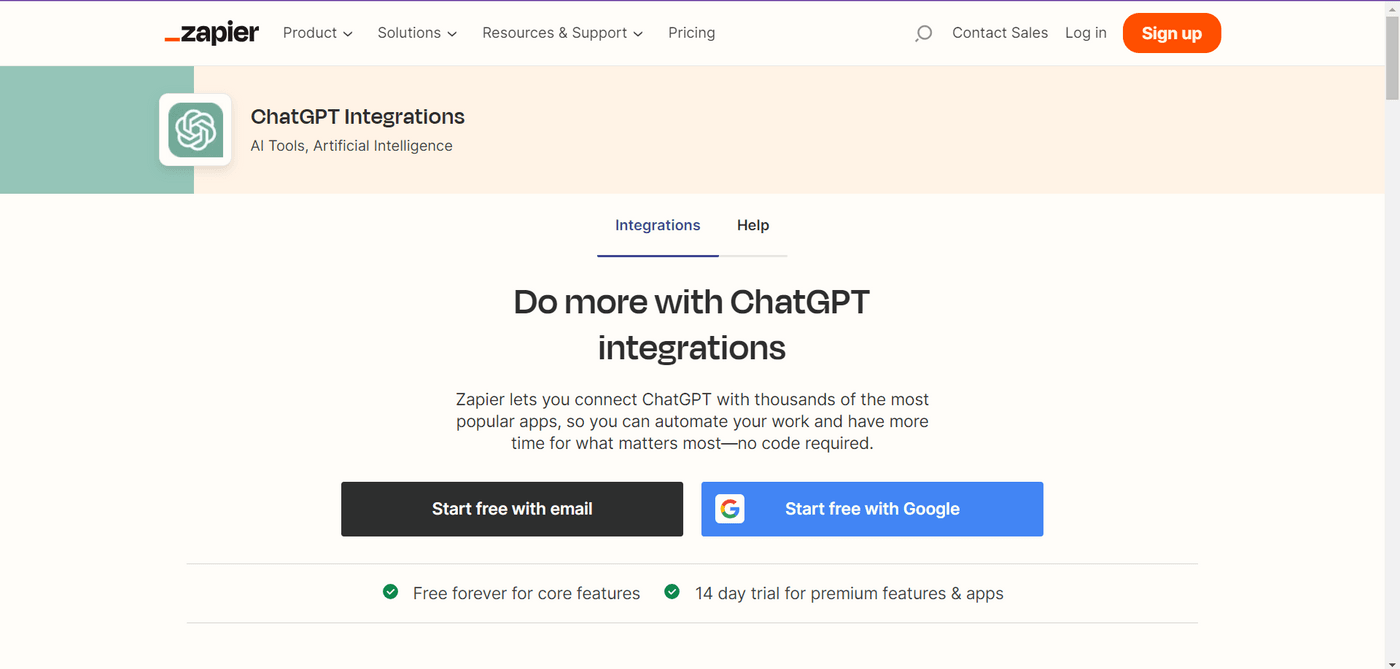Click 'Start free with email'
Screen dimensions: 1400x669
click(512, 509)
